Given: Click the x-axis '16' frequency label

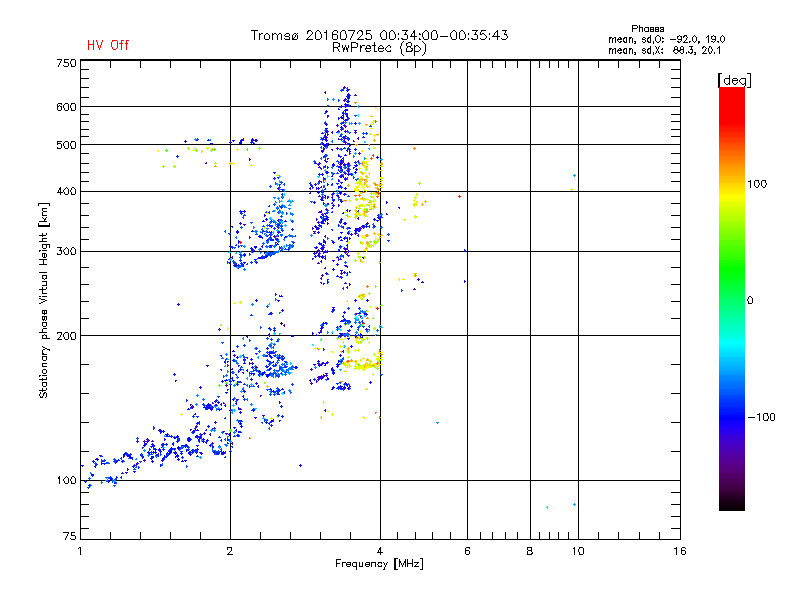Looking at the screenshot, I should coord(680,551).
